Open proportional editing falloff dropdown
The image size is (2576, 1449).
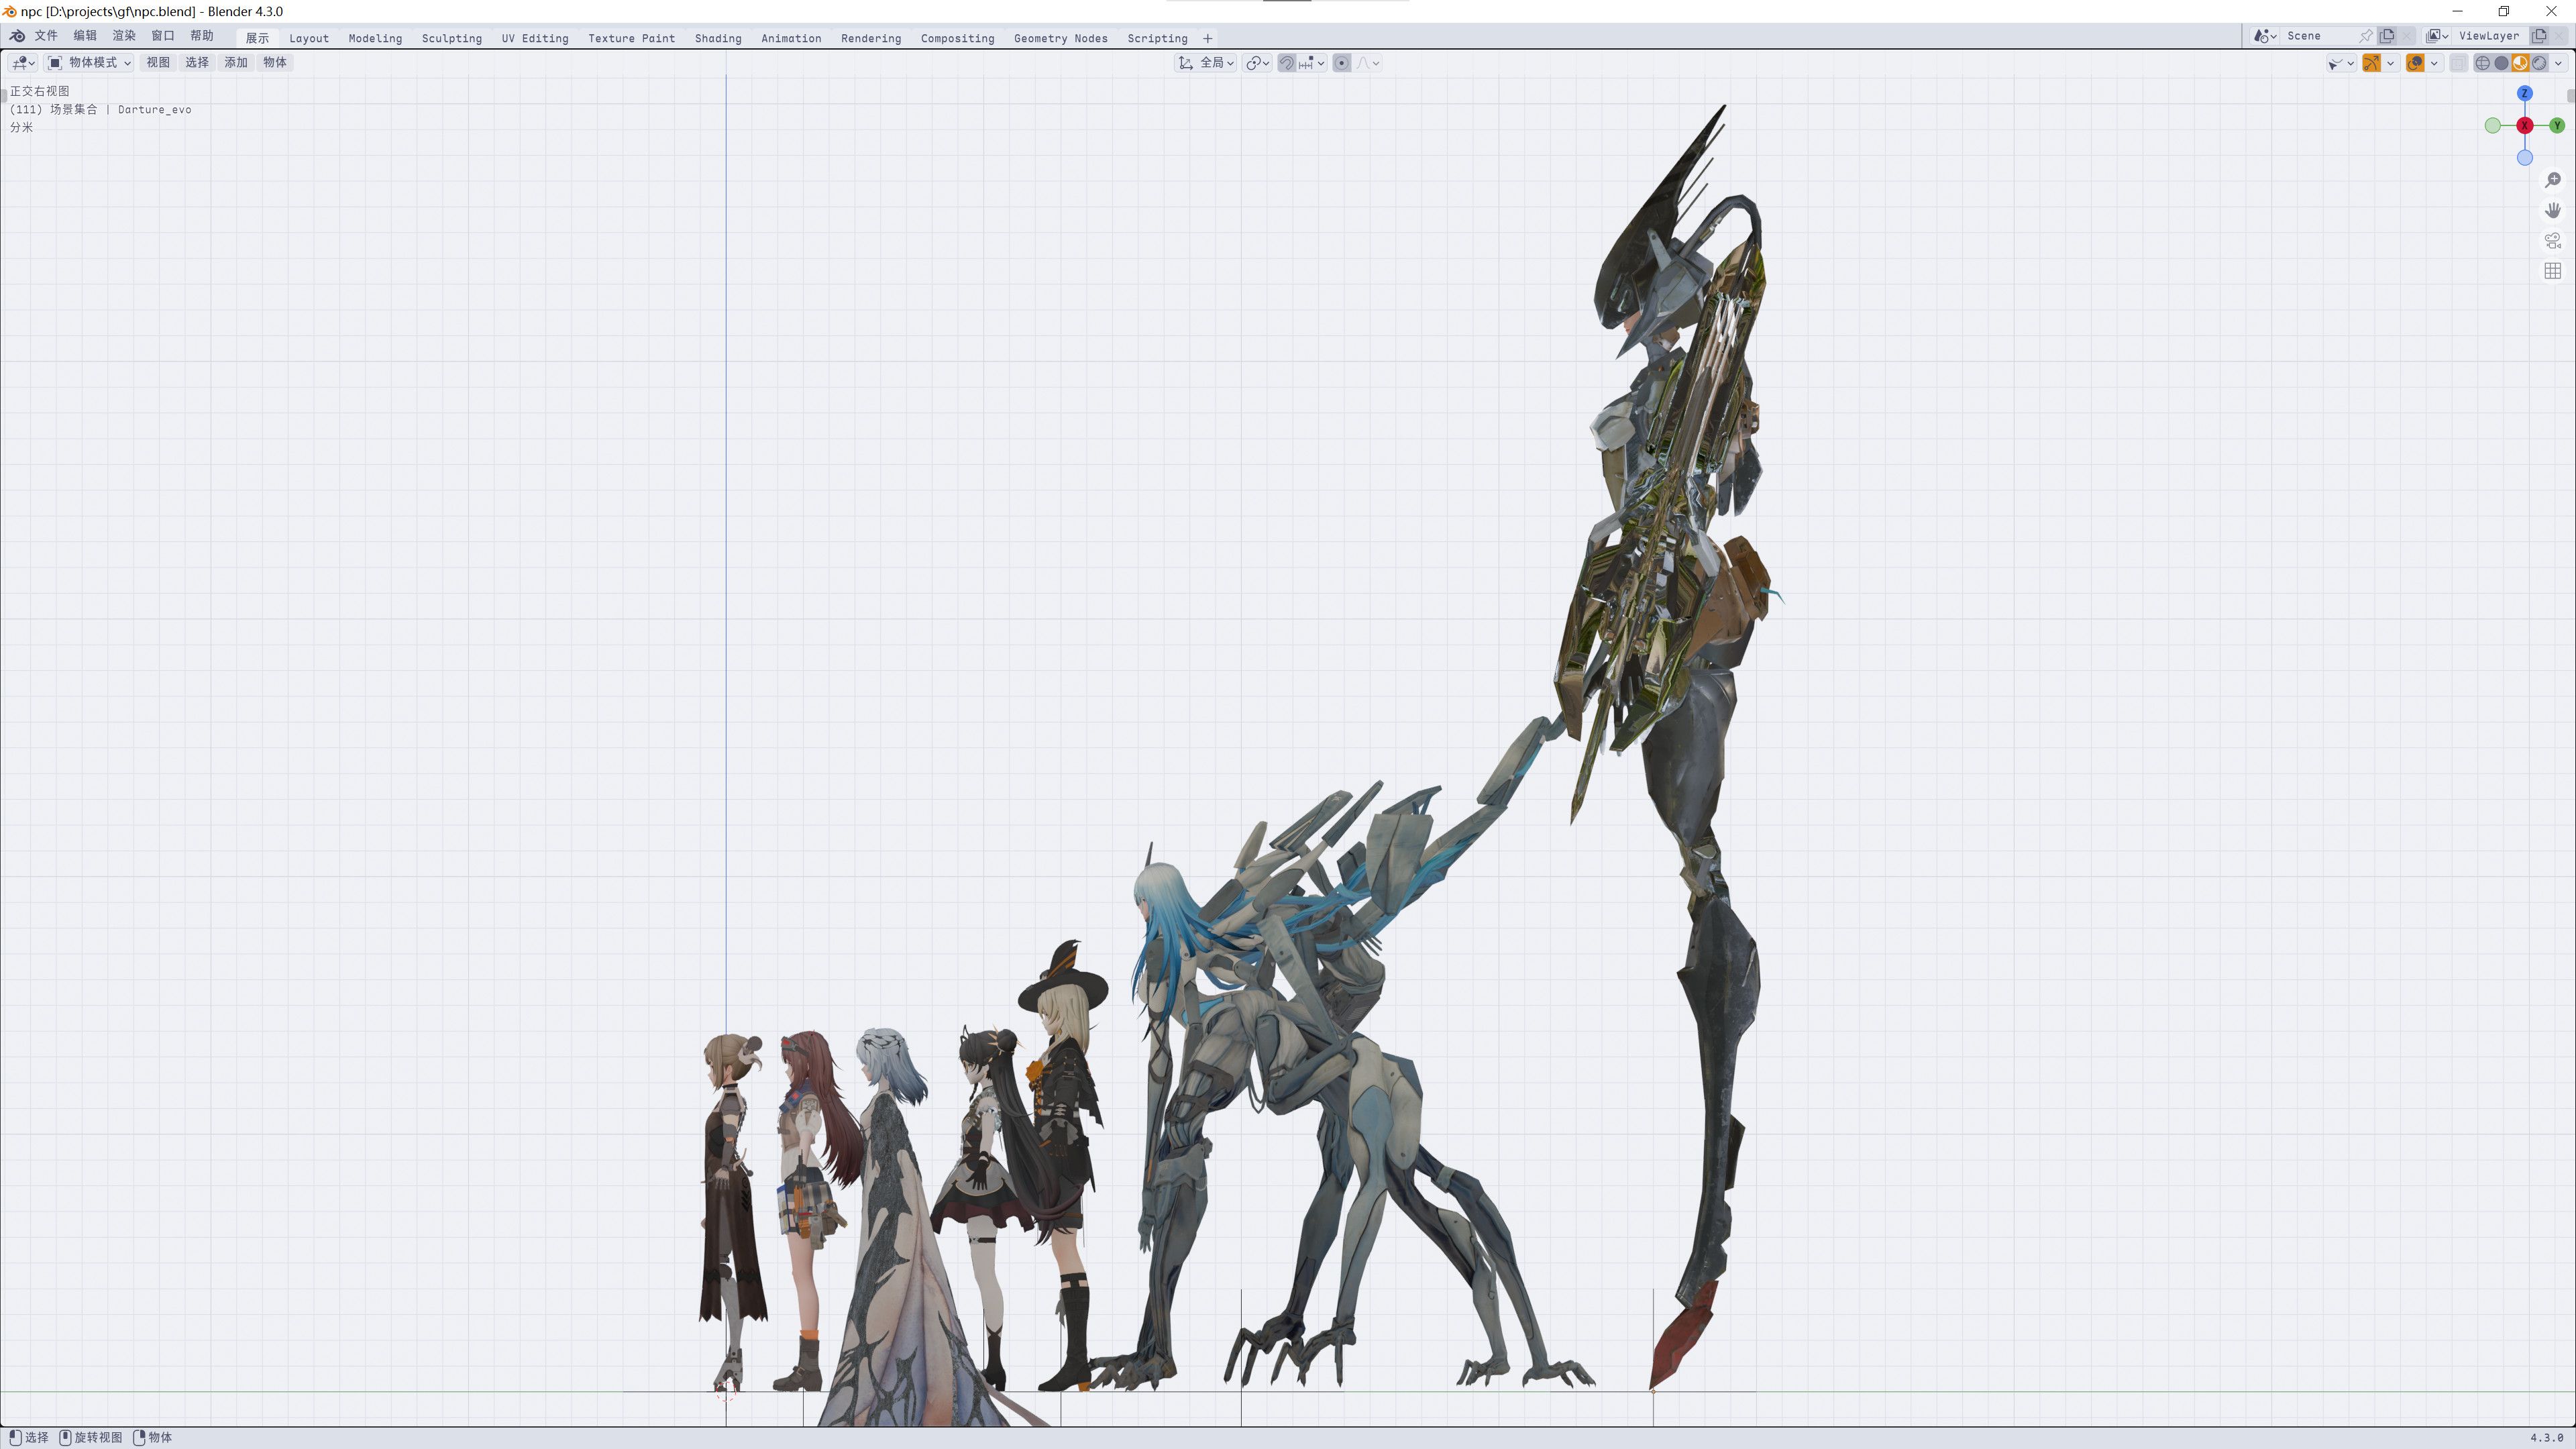(1368, 62)
